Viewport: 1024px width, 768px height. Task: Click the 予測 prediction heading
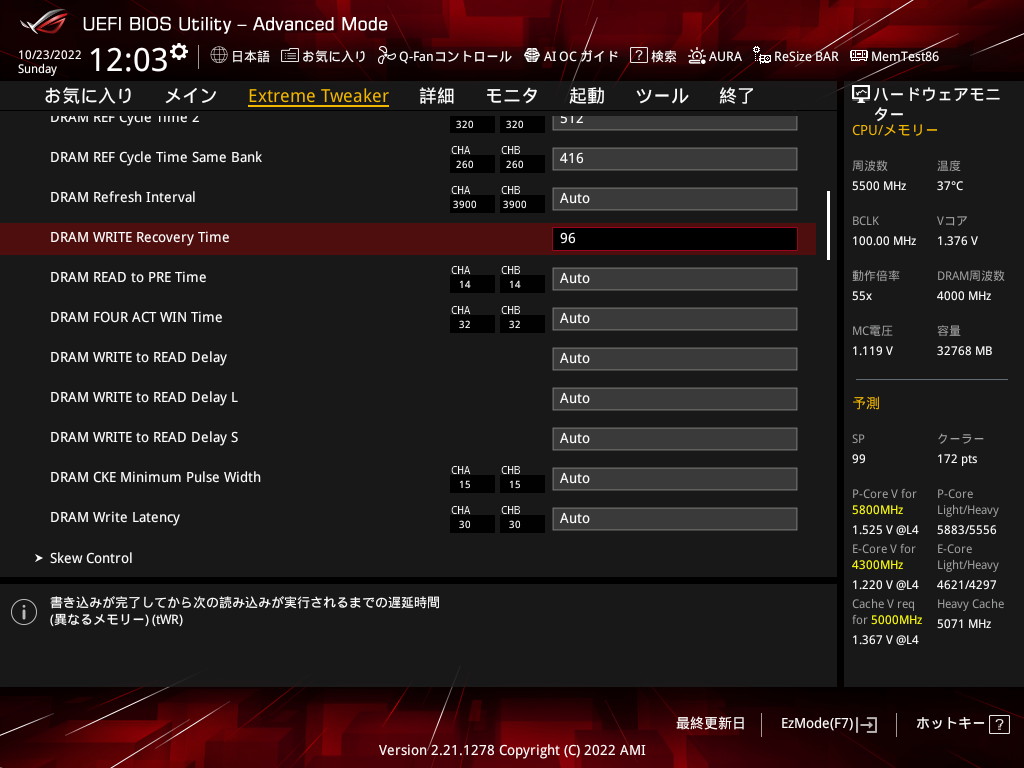(x=866, y=403)
